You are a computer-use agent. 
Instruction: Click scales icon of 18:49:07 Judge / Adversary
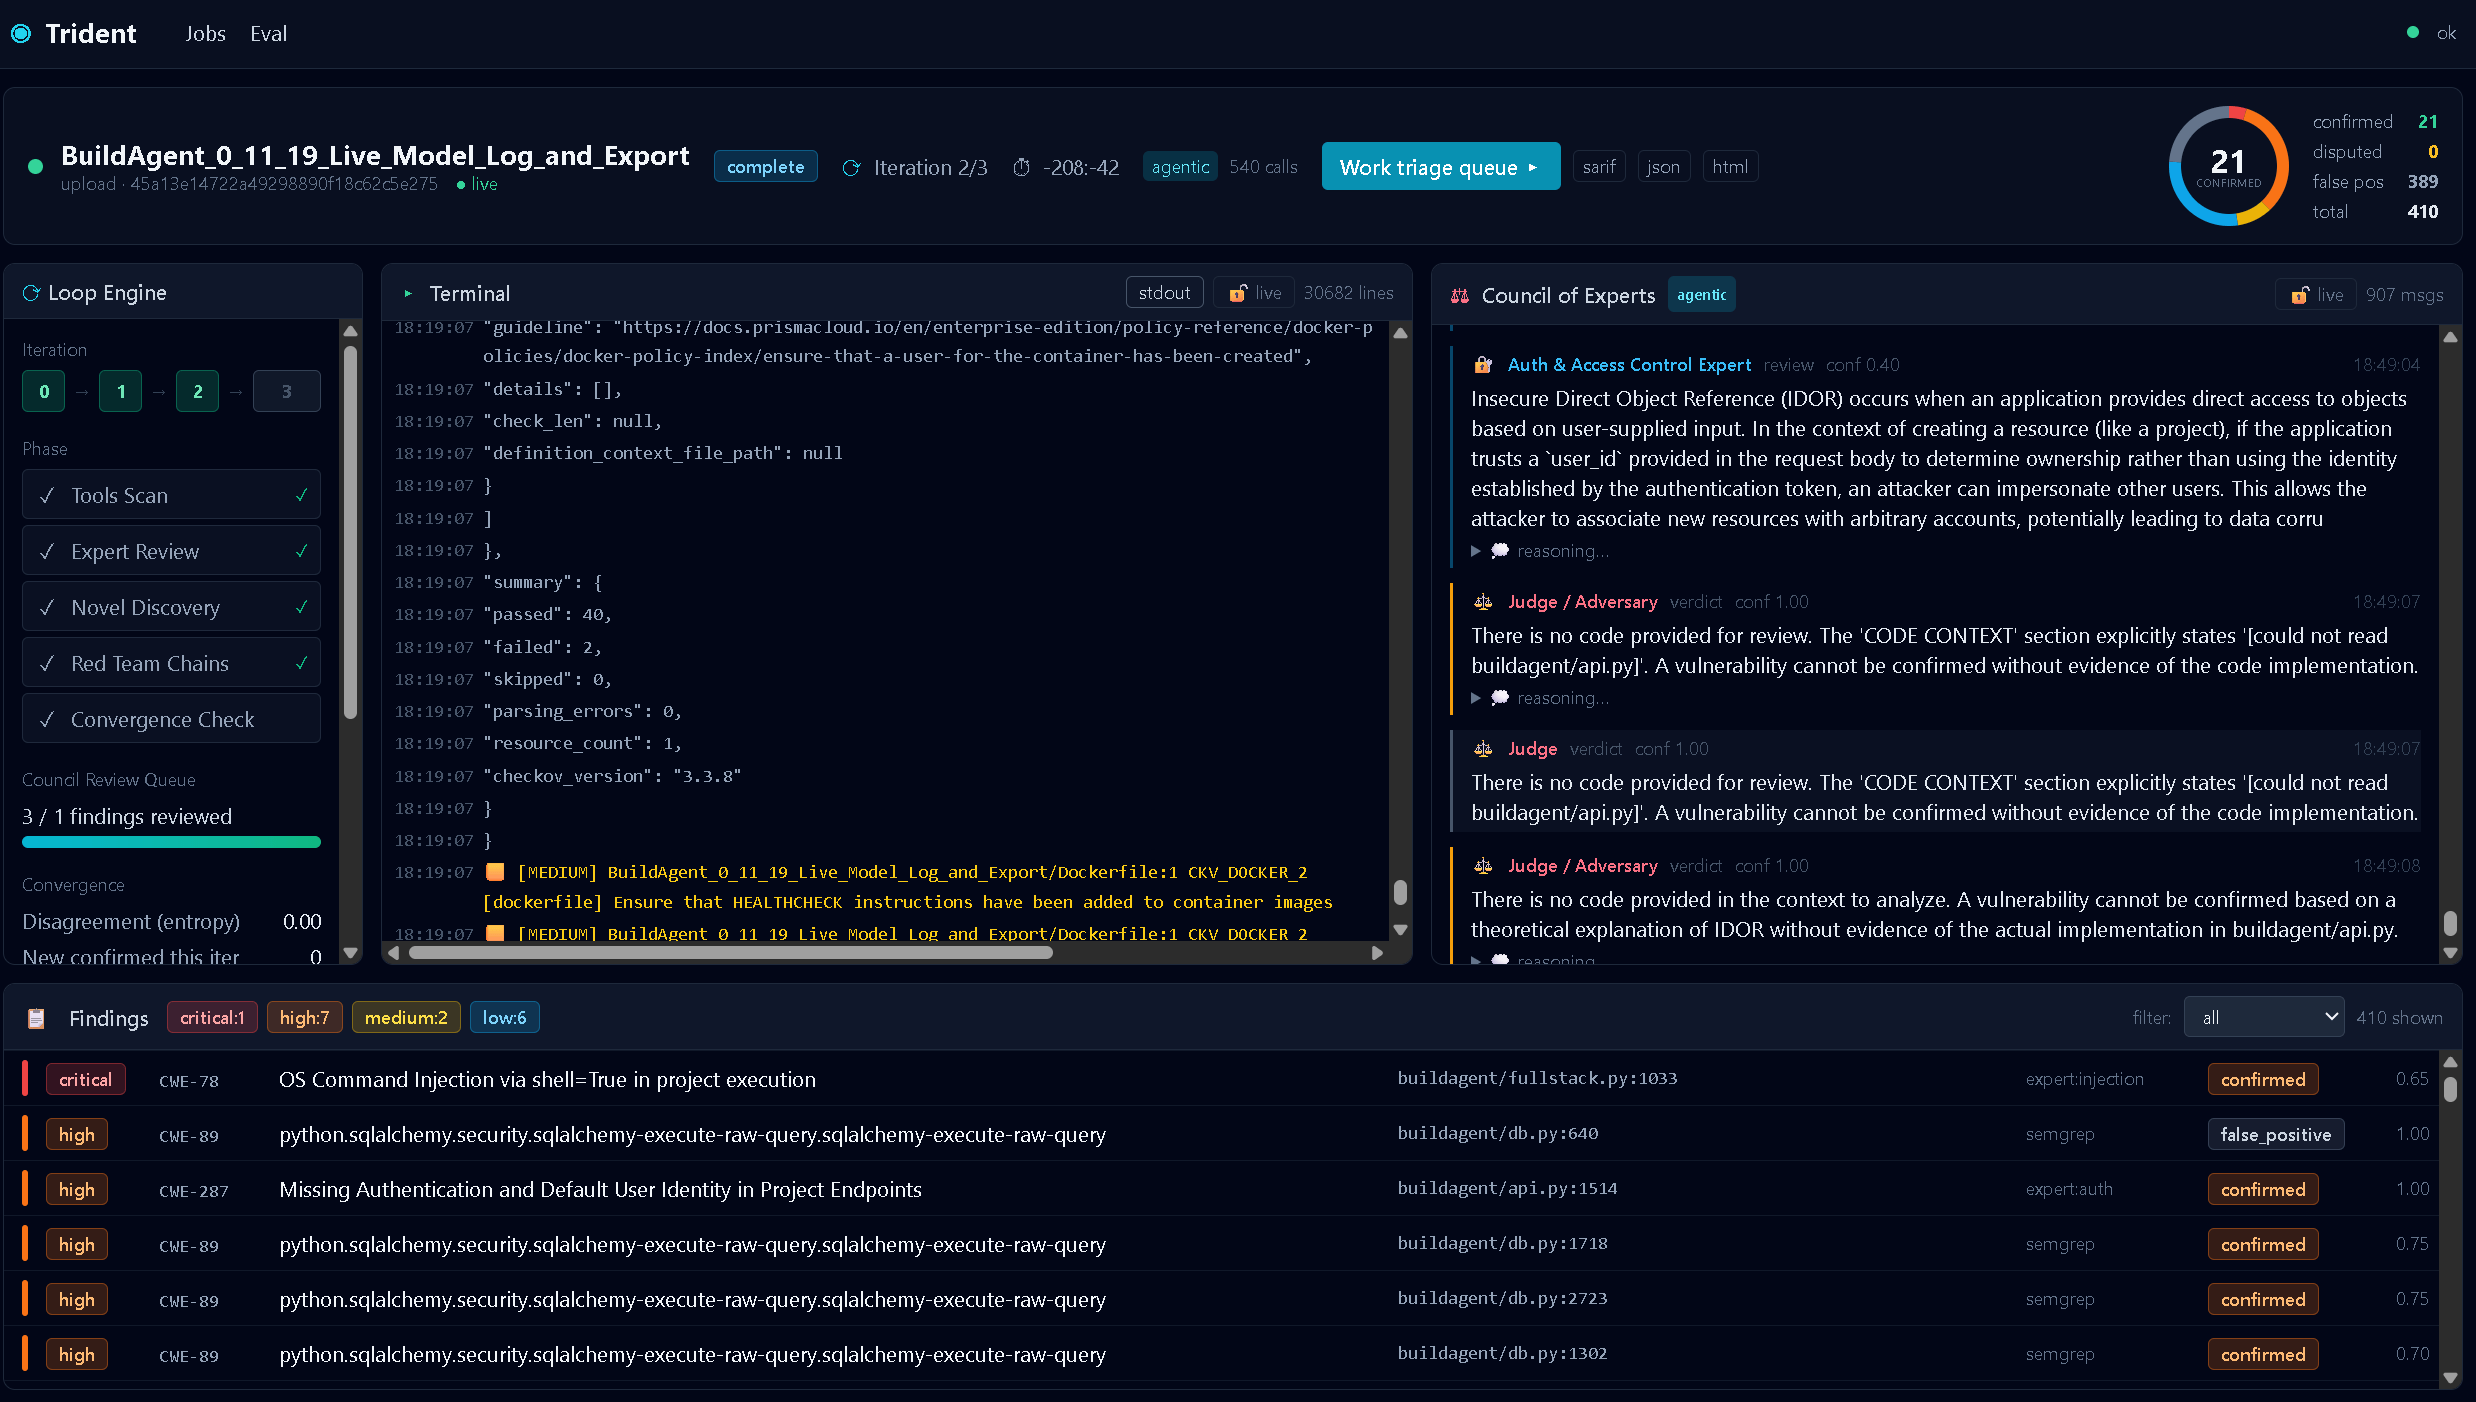point(1483,602)
